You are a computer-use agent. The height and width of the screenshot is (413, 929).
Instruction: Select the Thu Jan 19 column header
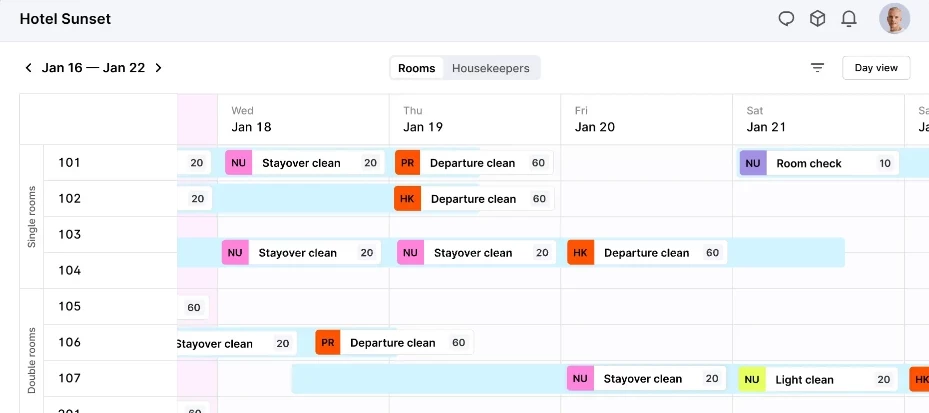tap(423, 119)
